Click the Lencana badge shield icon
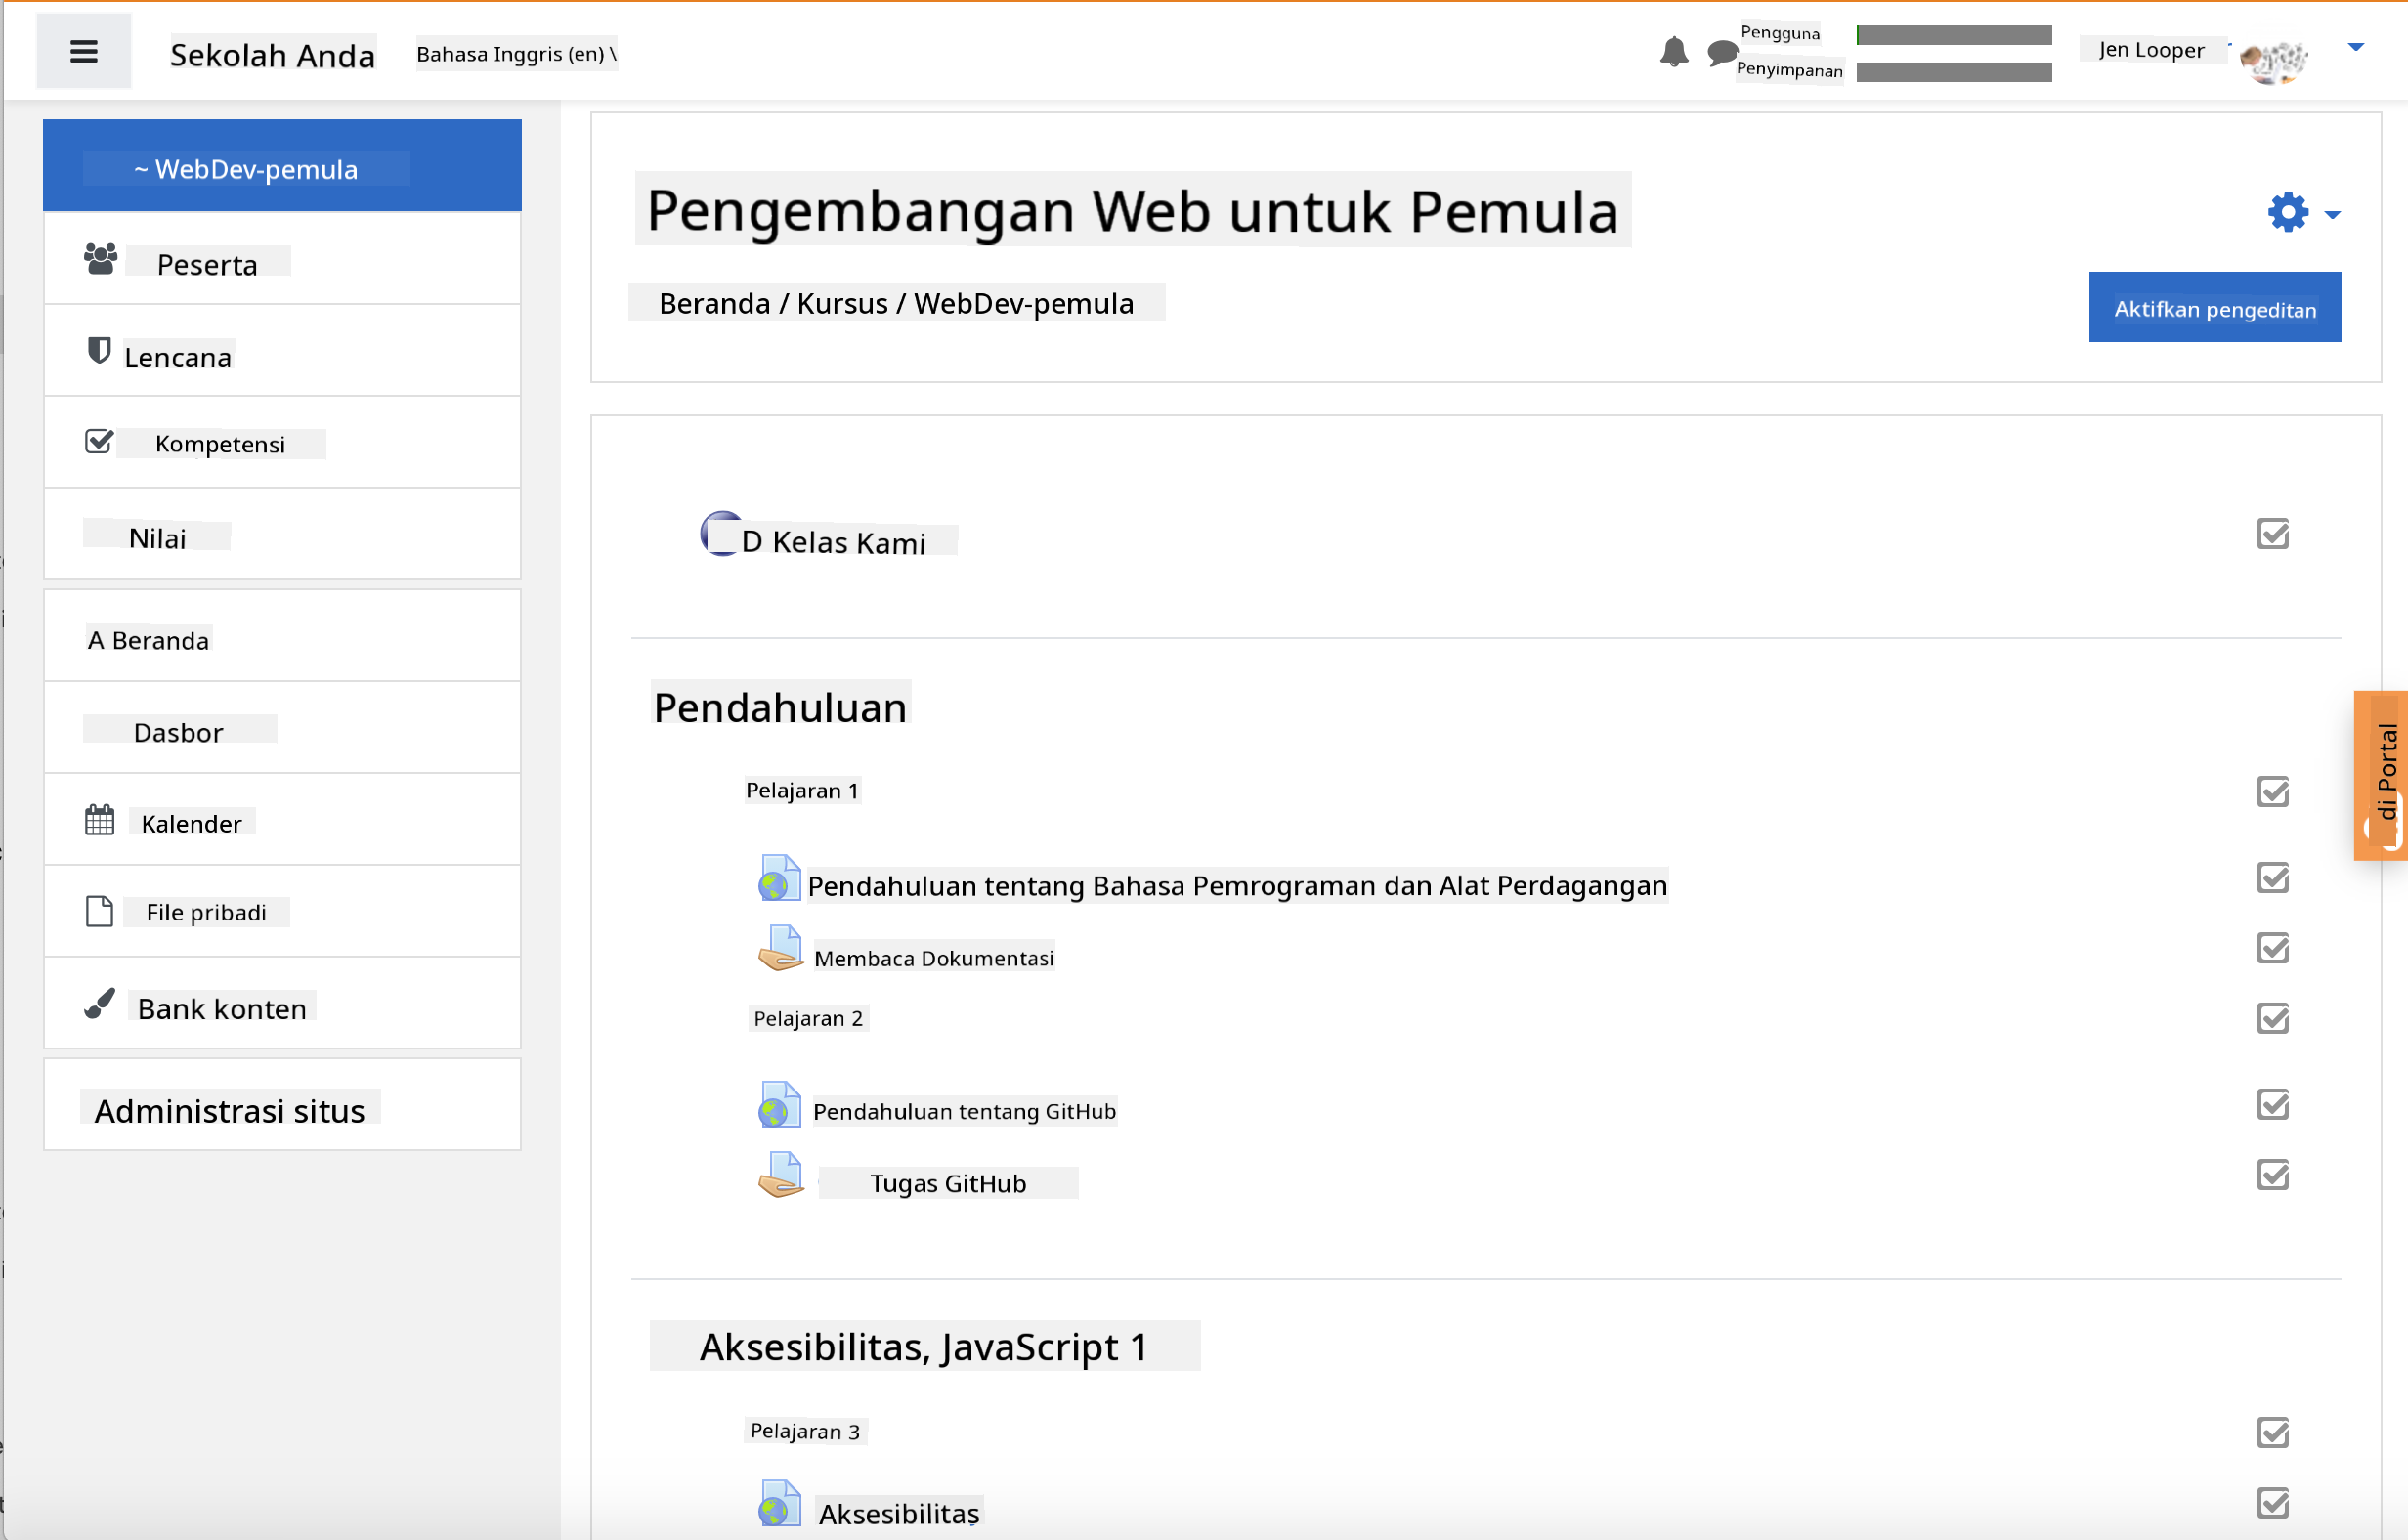Viewport: 2408px width, 1540px height. click(98, 351)
